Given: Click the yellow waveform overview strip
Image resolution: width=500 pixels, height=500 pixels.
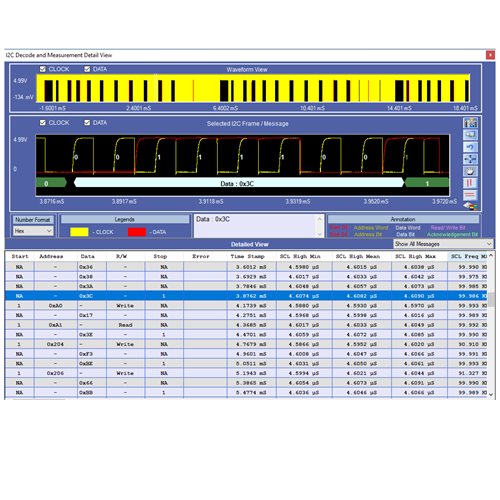Looking at the screenshot, I should [x=253, y=88].
